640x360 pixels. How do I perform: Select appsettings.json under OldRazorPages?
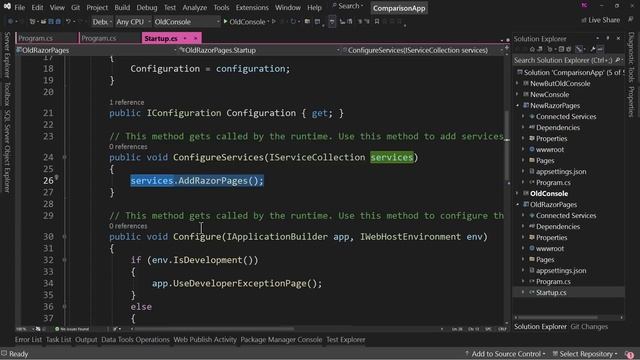tap(561, 271)
